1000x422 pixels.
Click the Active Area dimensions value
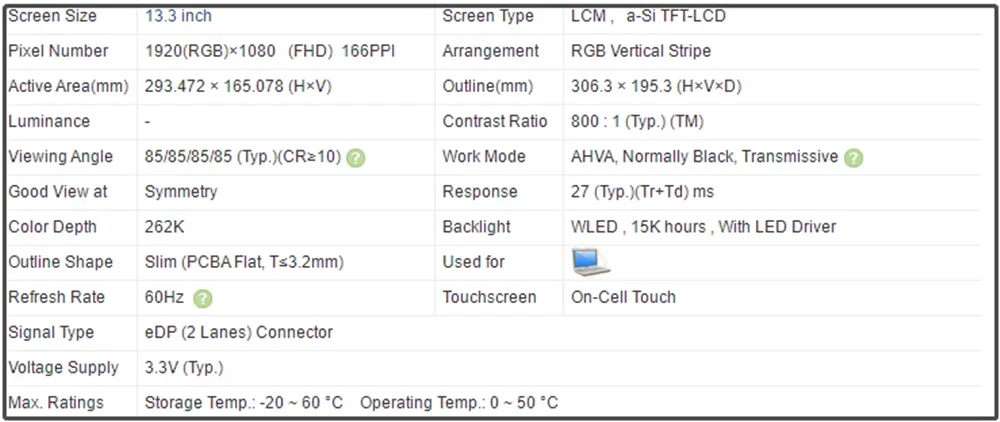(238, 86)
